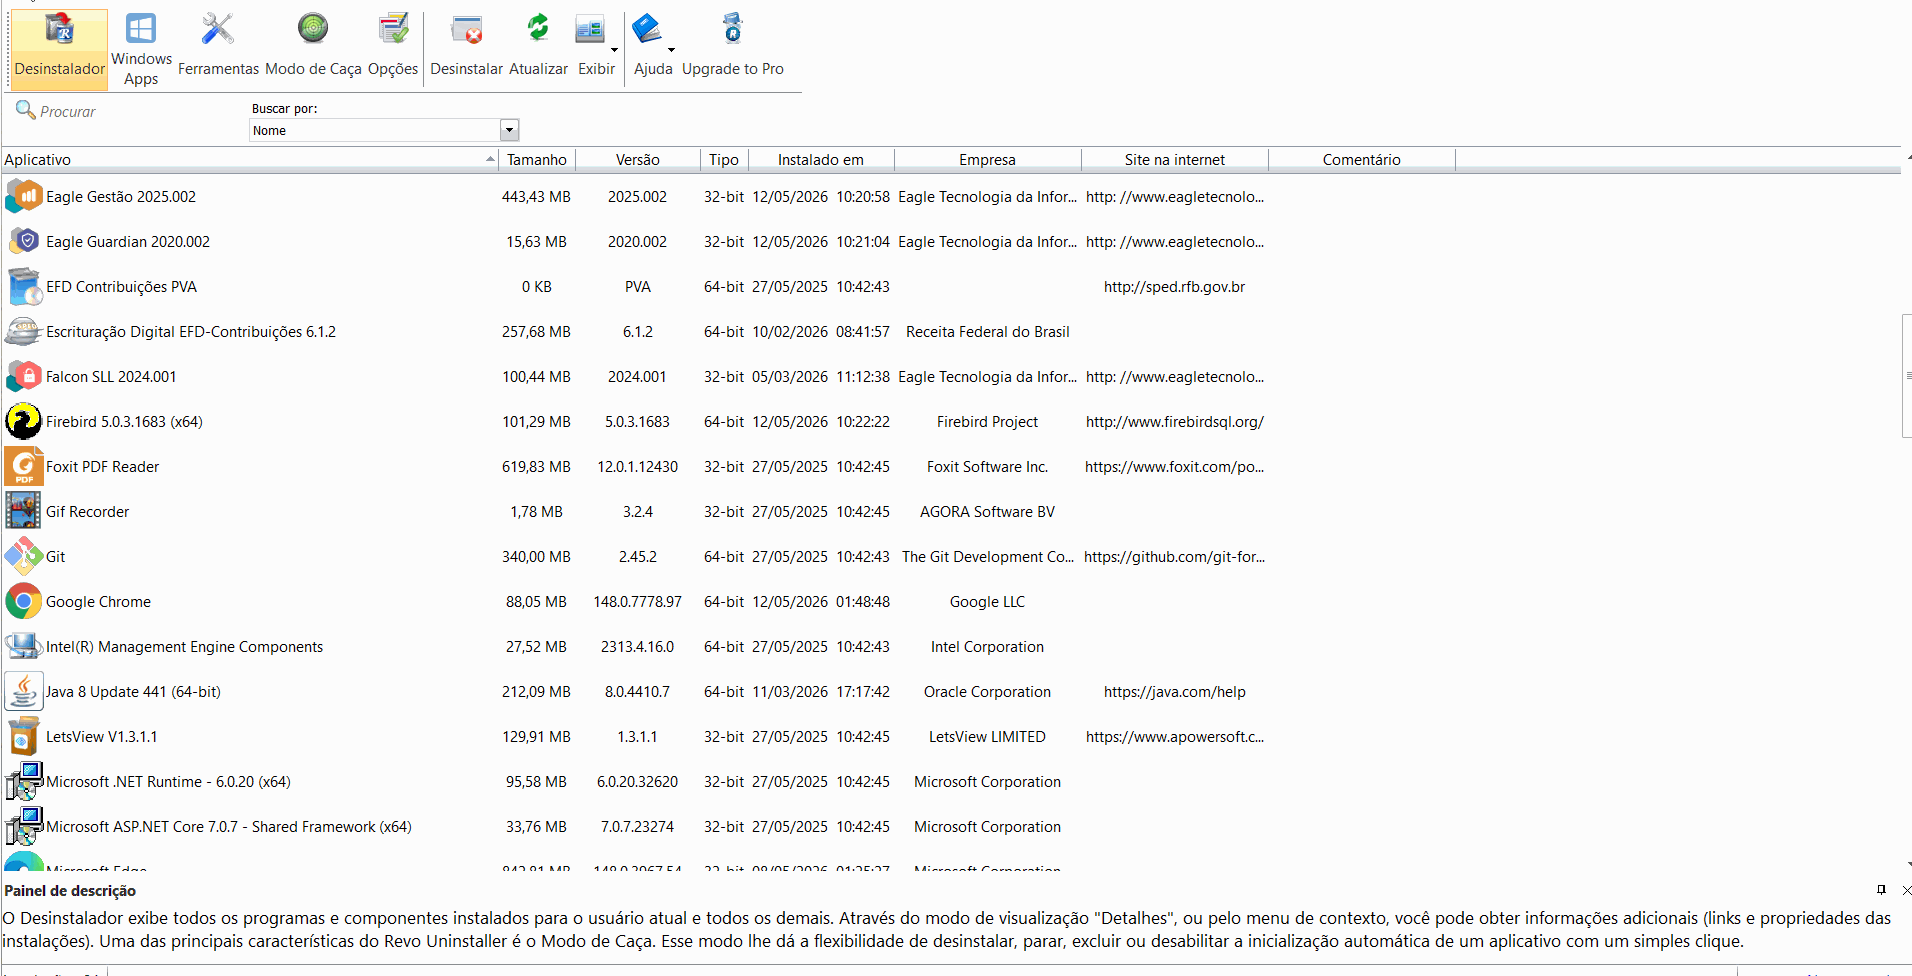Open the Ajuda help icon
This screenshot has height=976, width=1912.
[x=647, y=29]
